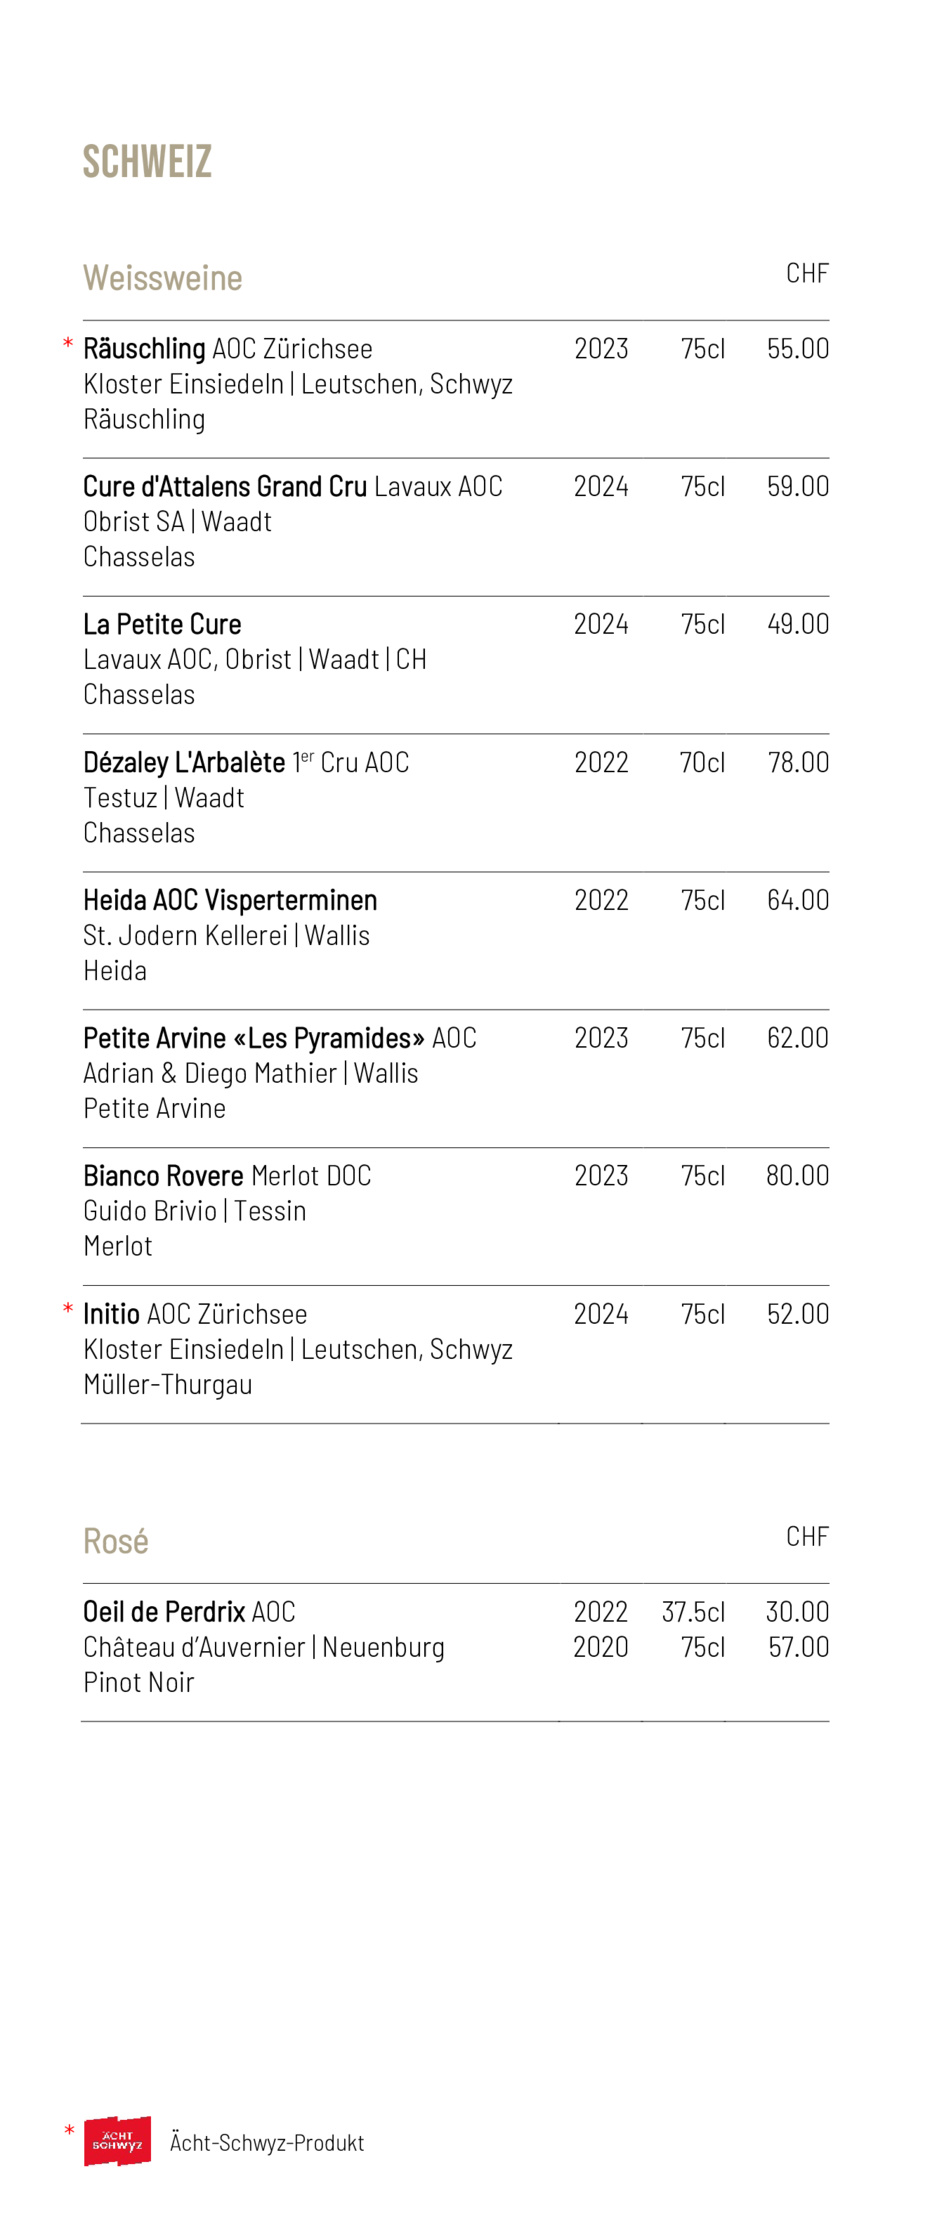Click the red asterisk beside Räuschling

[68, 345]
